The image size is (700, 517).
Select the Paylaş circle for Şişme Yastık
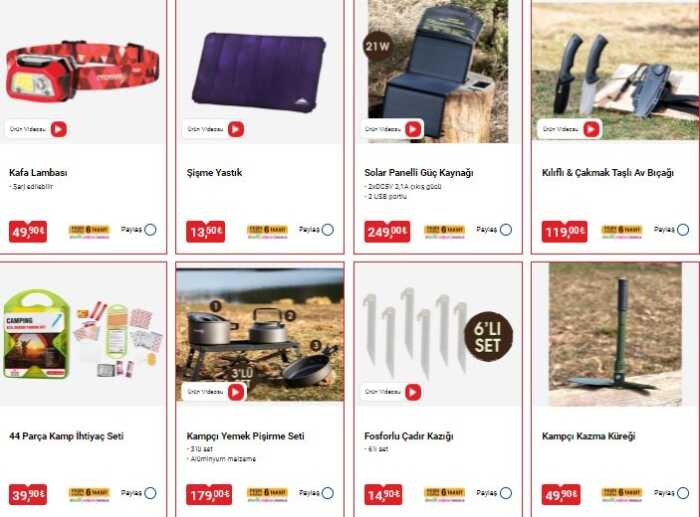pyautogui.click(x=328, y=230)
